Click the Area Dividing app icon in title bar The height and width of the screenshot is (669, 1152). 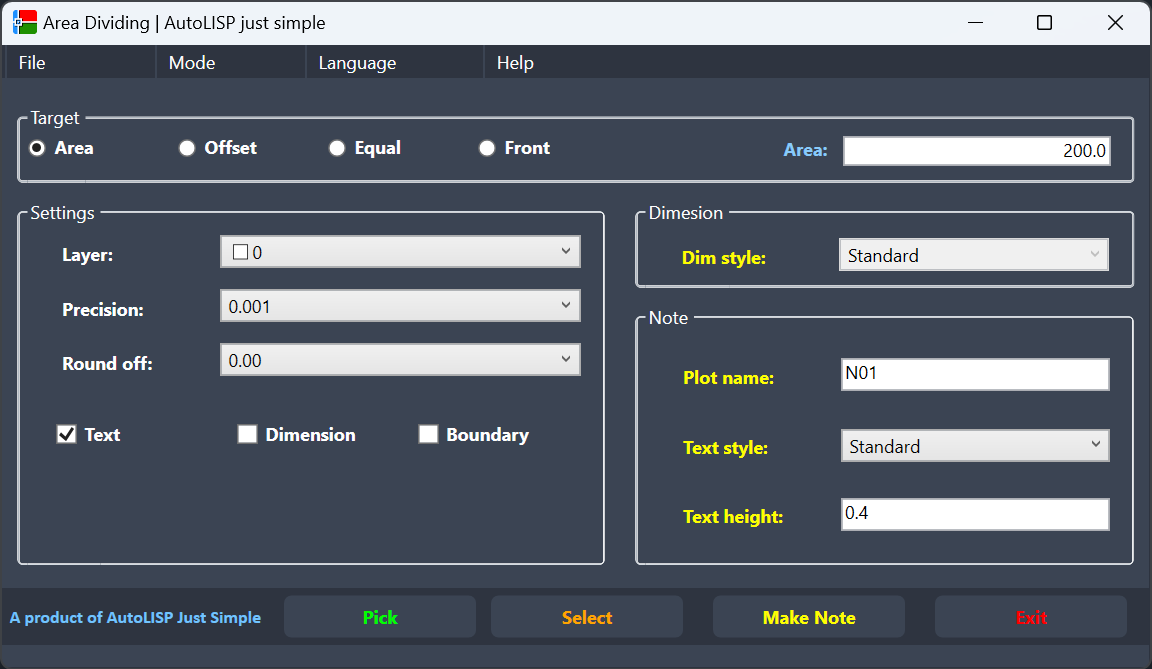coord(25,23)
